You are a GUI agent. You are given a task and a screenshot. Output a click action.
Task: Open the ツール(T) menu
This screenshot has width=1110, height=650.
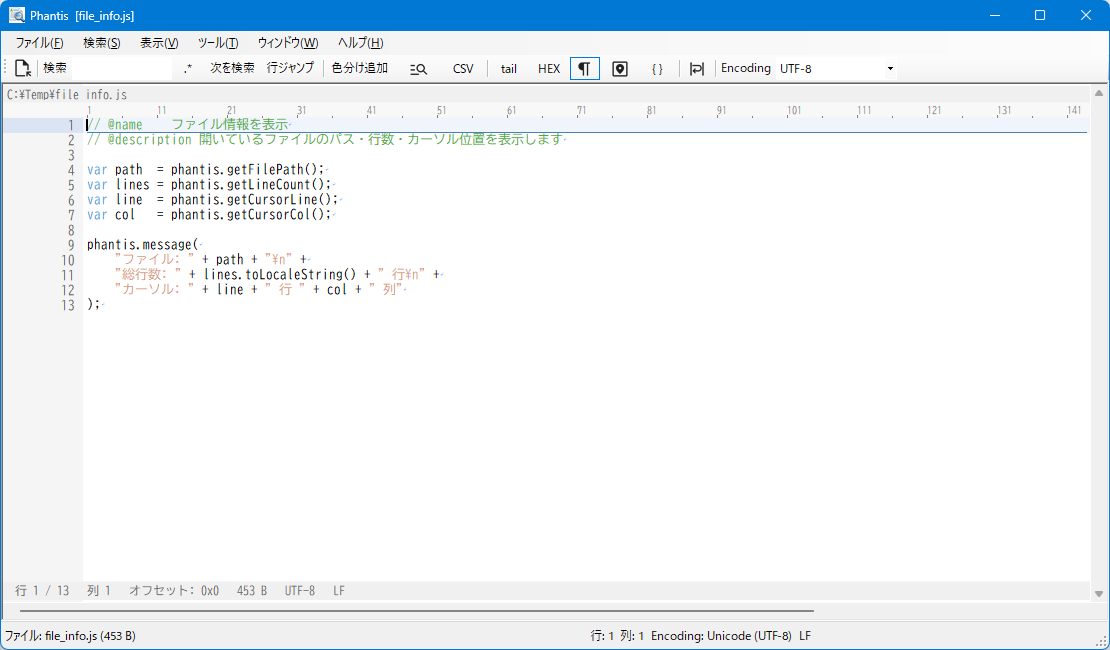218,43
